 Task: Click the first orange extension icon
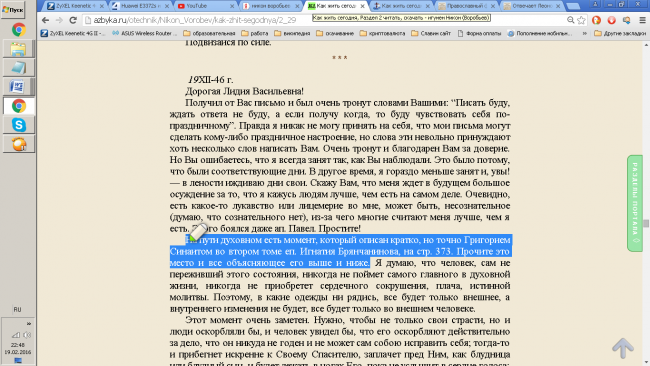tap(596, 20)
